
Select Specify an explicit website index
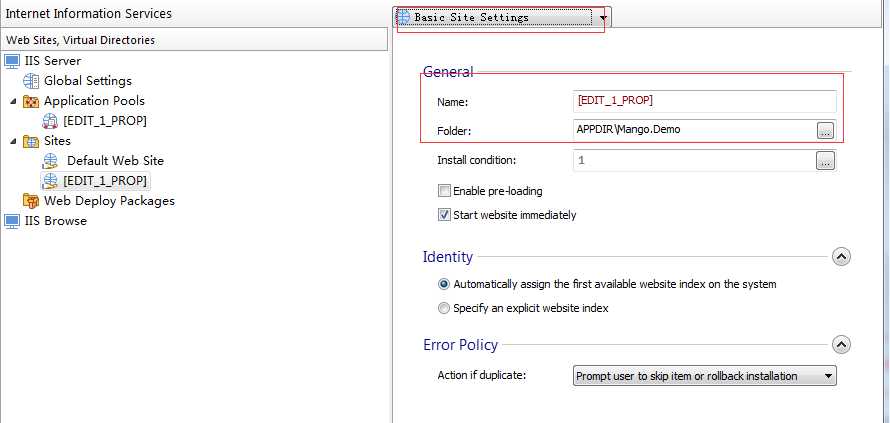tap(444, 308)
